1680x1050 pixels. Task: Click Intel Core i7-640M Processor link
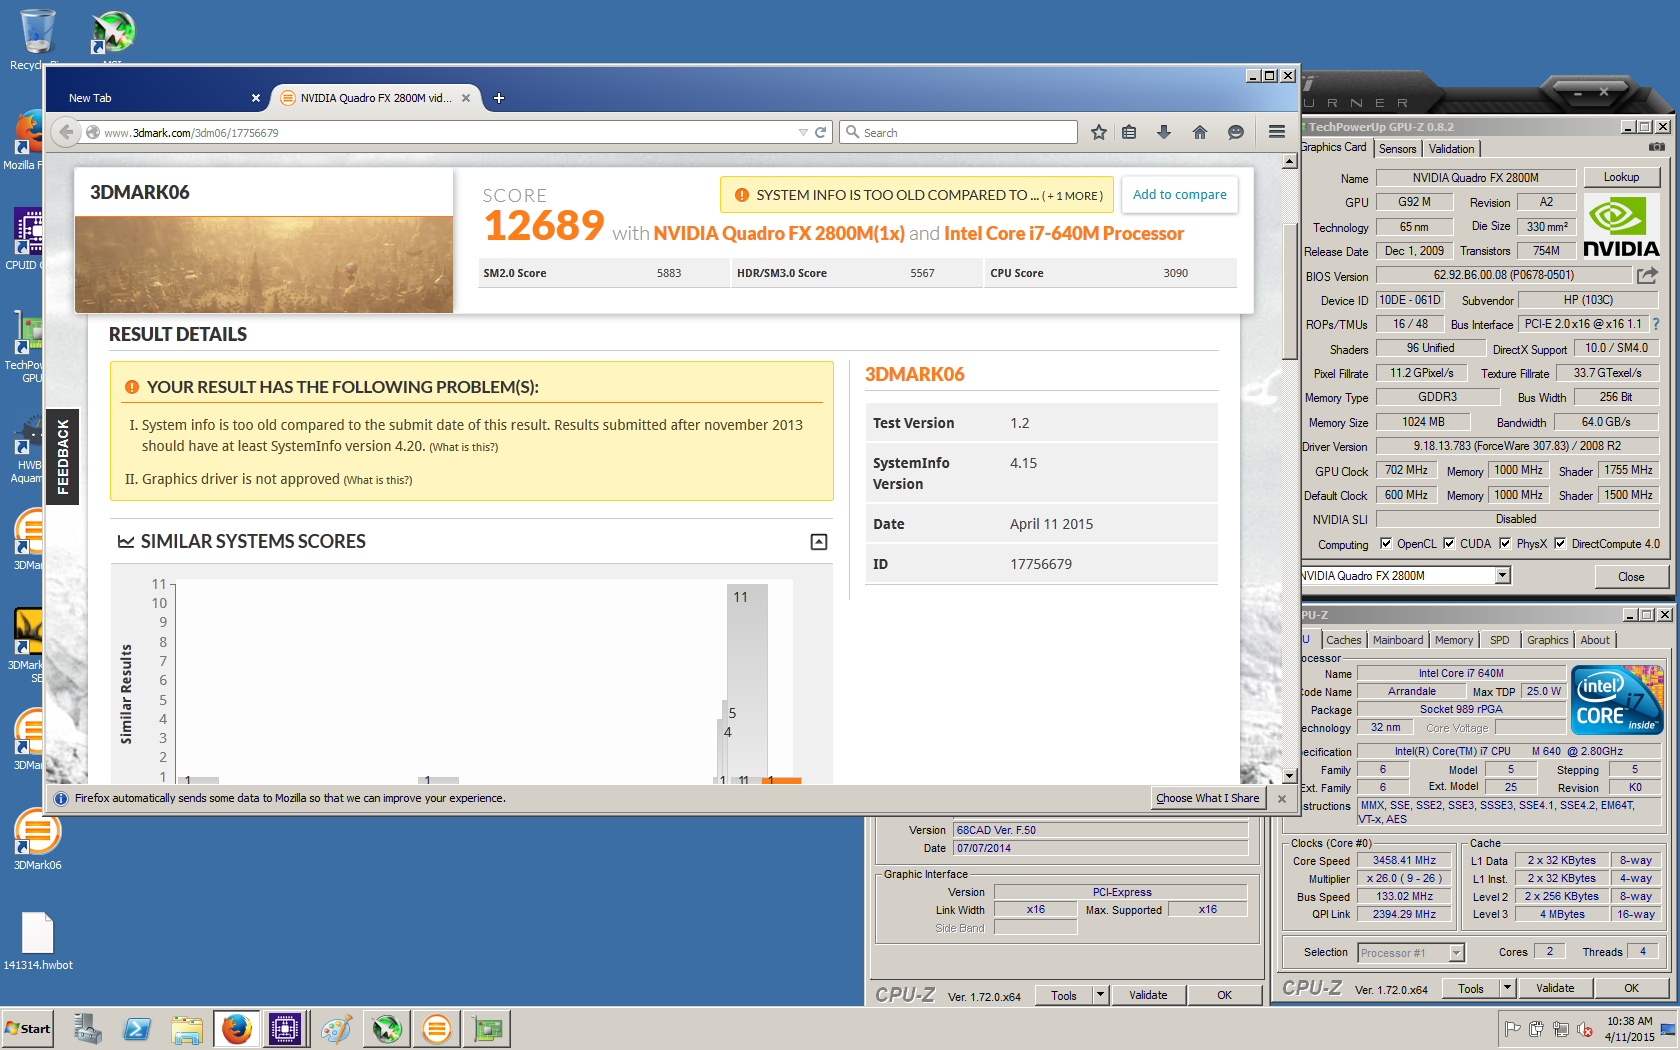click(1064, 233)
